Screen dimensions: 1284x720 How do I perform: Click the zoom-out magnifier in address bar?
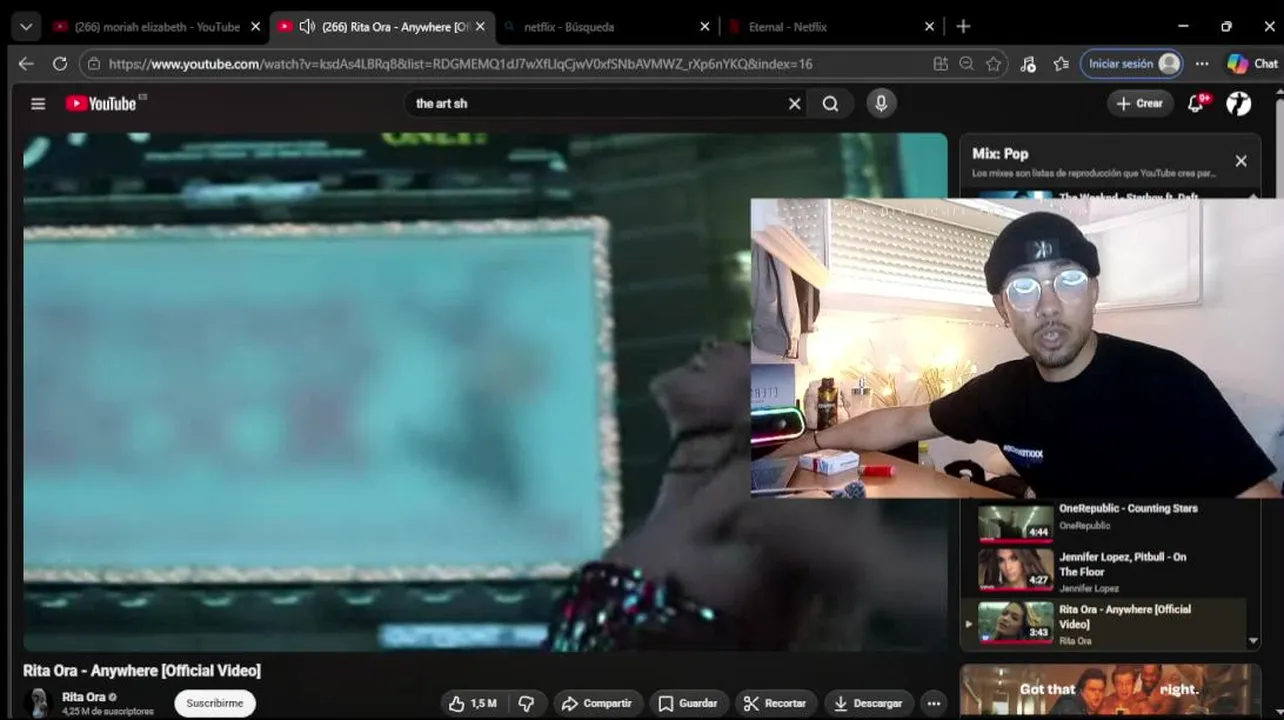966,64
